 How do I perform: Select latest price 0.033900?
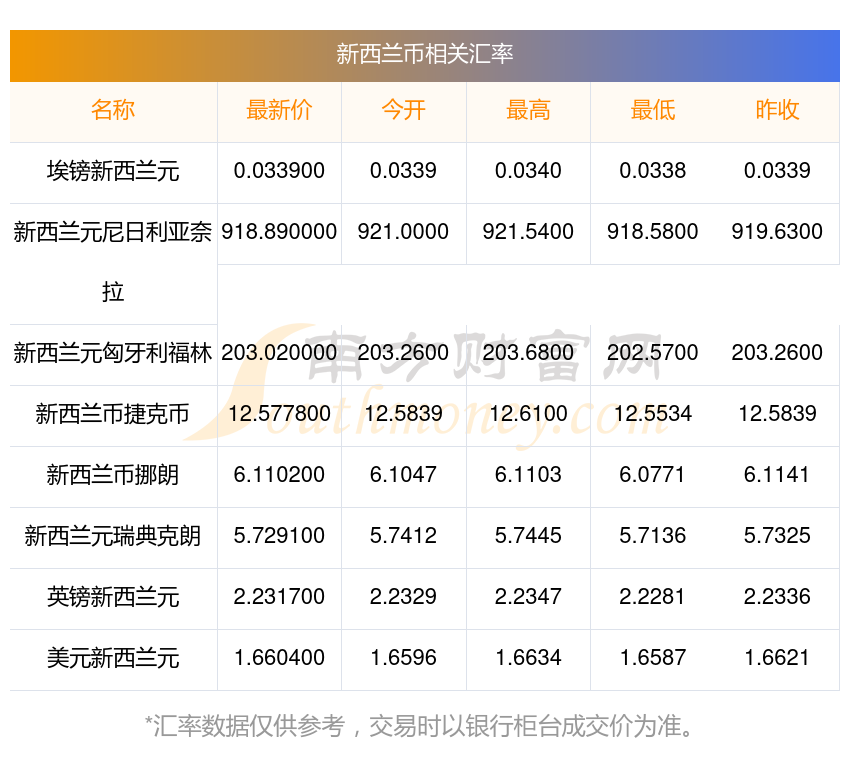point(279,171)
